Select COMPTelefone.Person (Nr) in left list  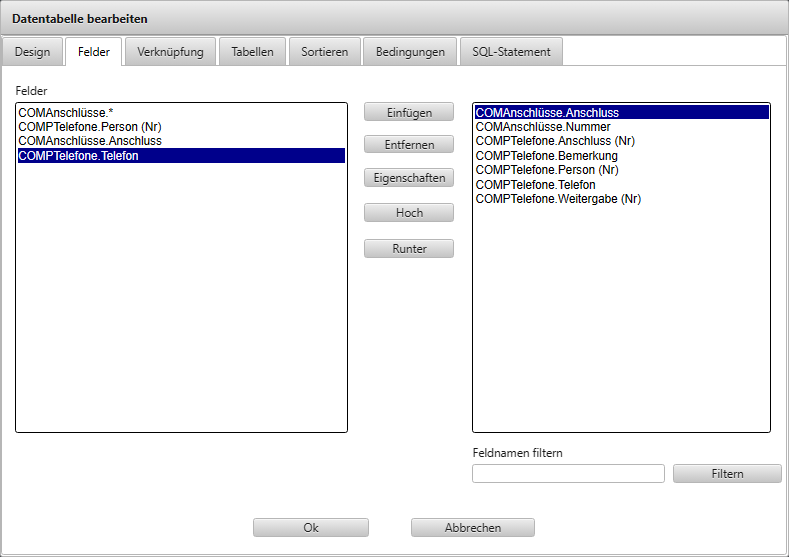coord(89,127)
